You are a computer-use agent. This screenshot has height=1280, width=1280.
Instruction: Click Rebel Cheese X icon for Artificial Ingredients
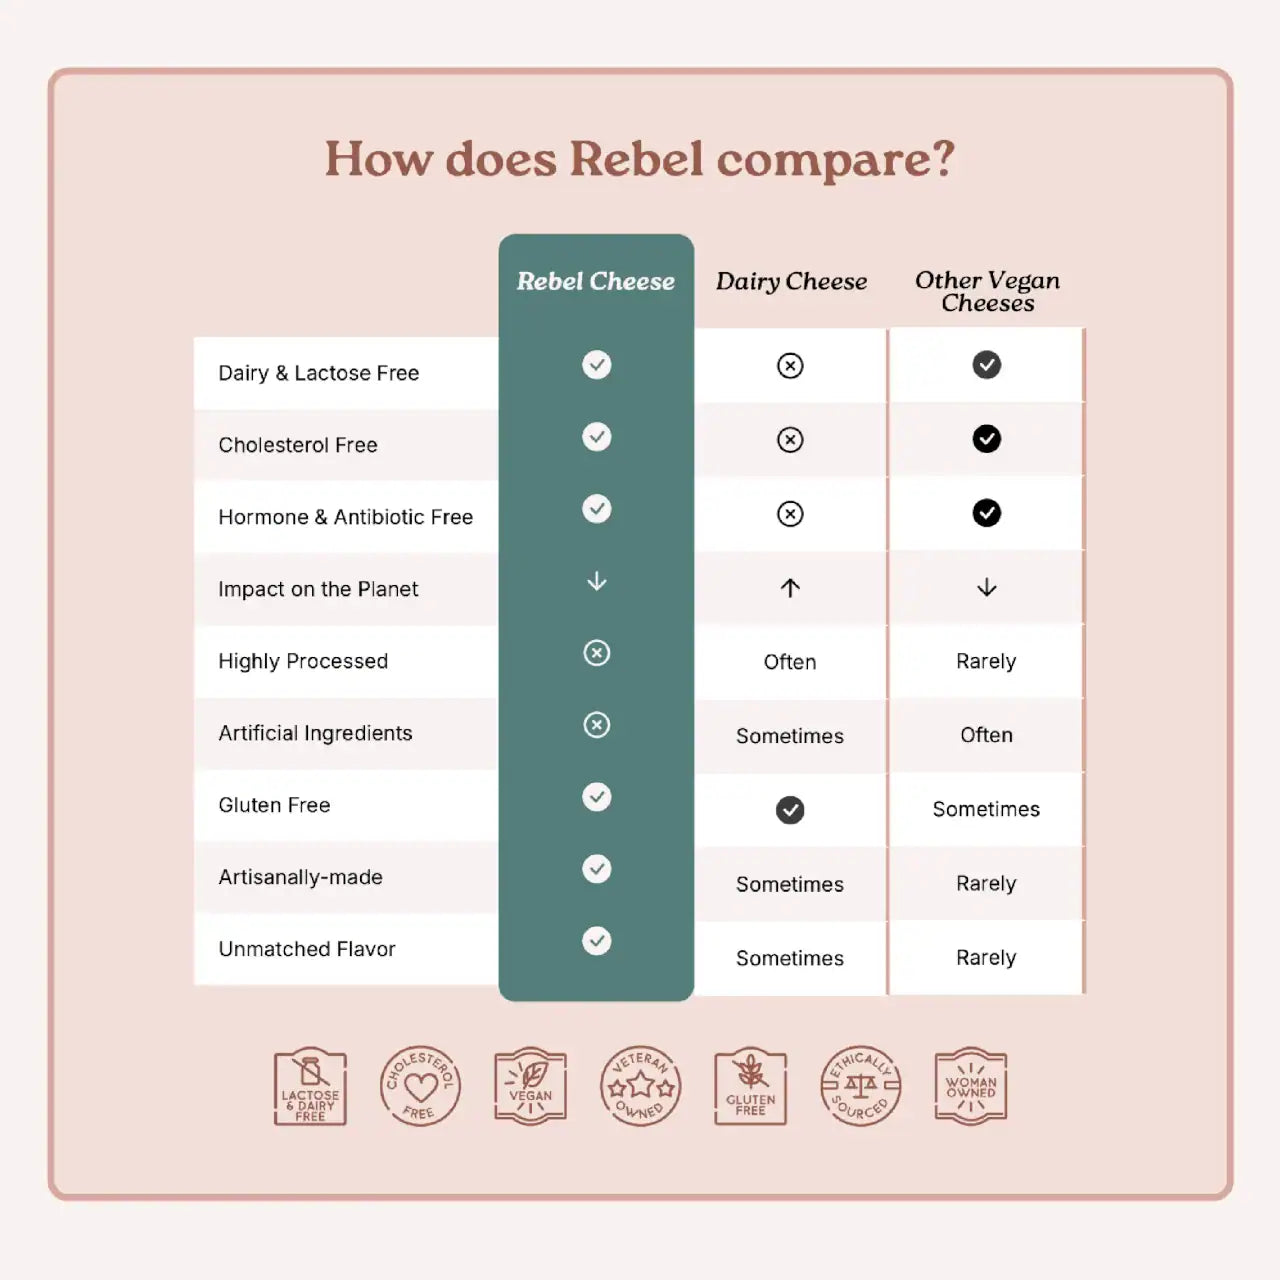[x=597, y=725]
